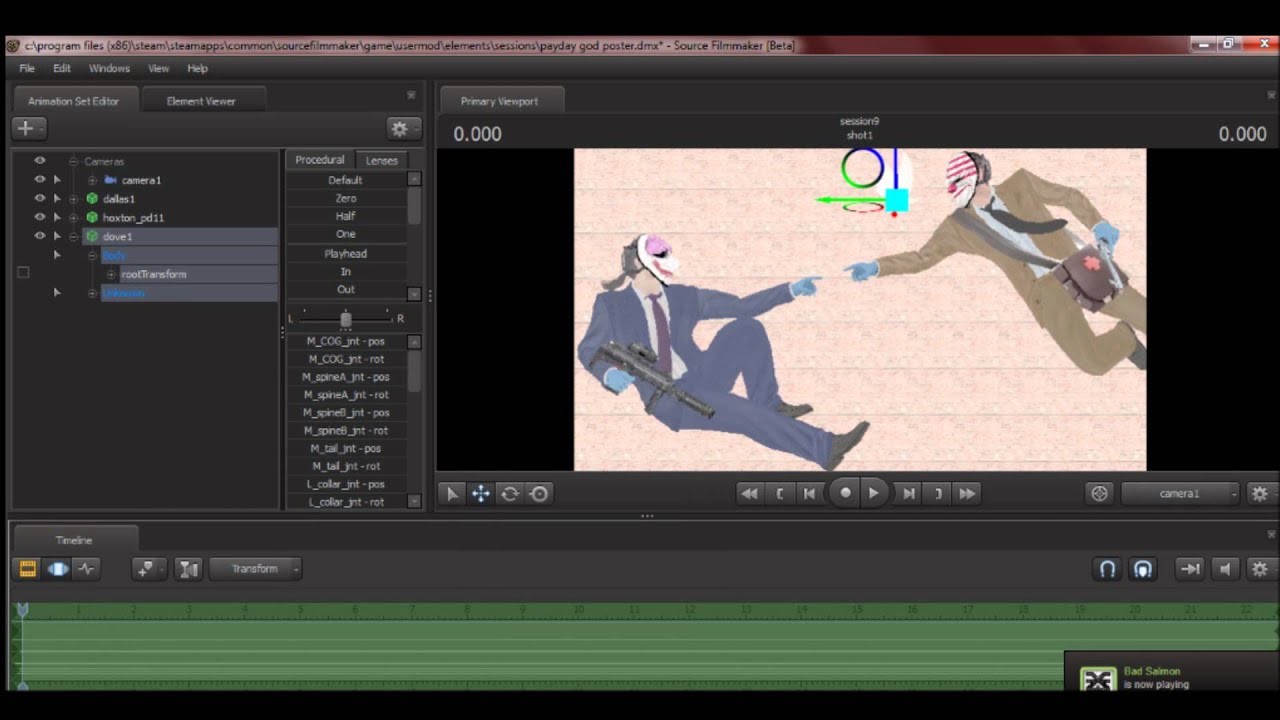Collapse the Cameras group node
This screenshot has height=720, width=1280.
point(73,161)
